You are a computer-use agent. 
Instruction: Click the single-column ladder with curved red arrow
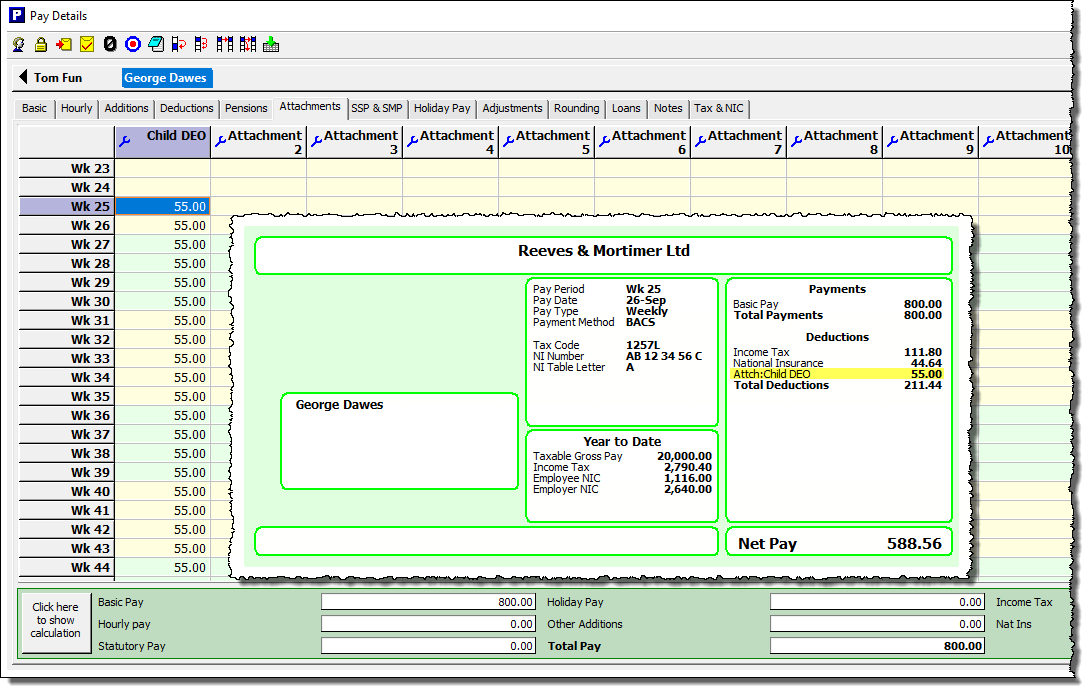tap(179, 45)
